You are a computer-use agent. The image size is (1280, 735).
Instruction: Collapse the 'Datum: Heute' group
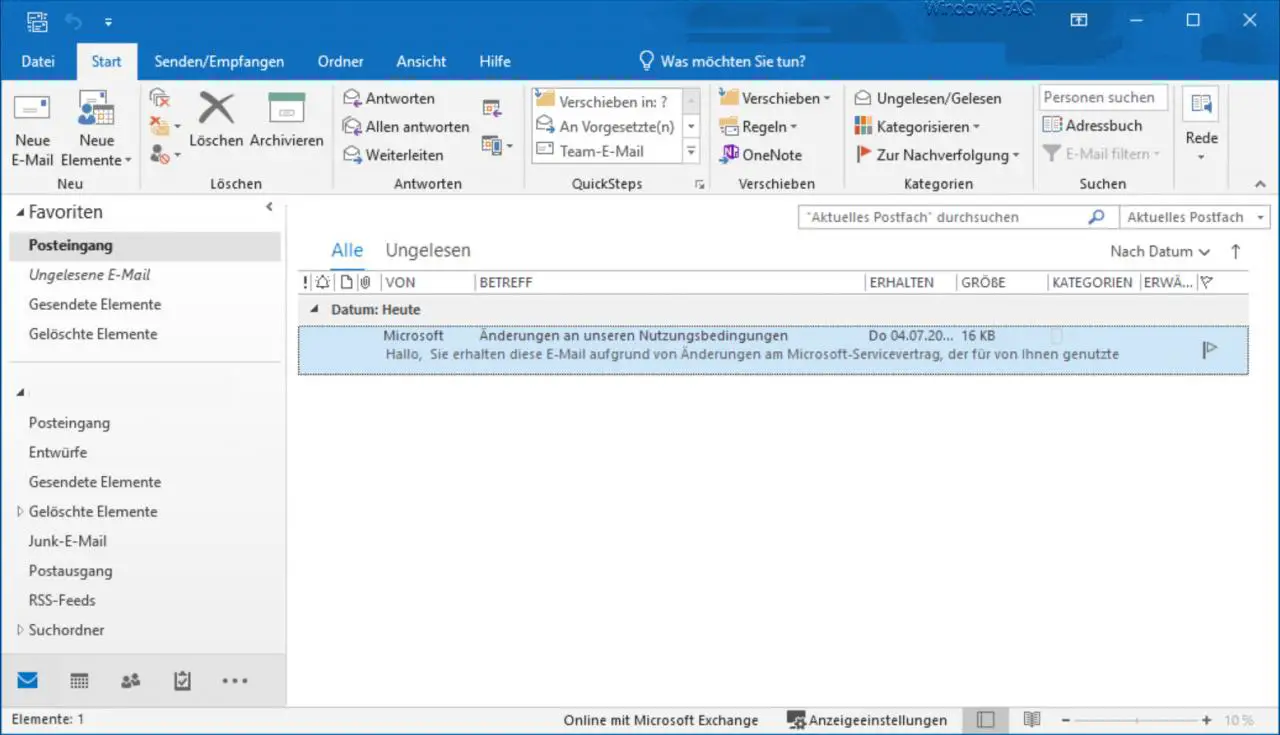[314, 310]
